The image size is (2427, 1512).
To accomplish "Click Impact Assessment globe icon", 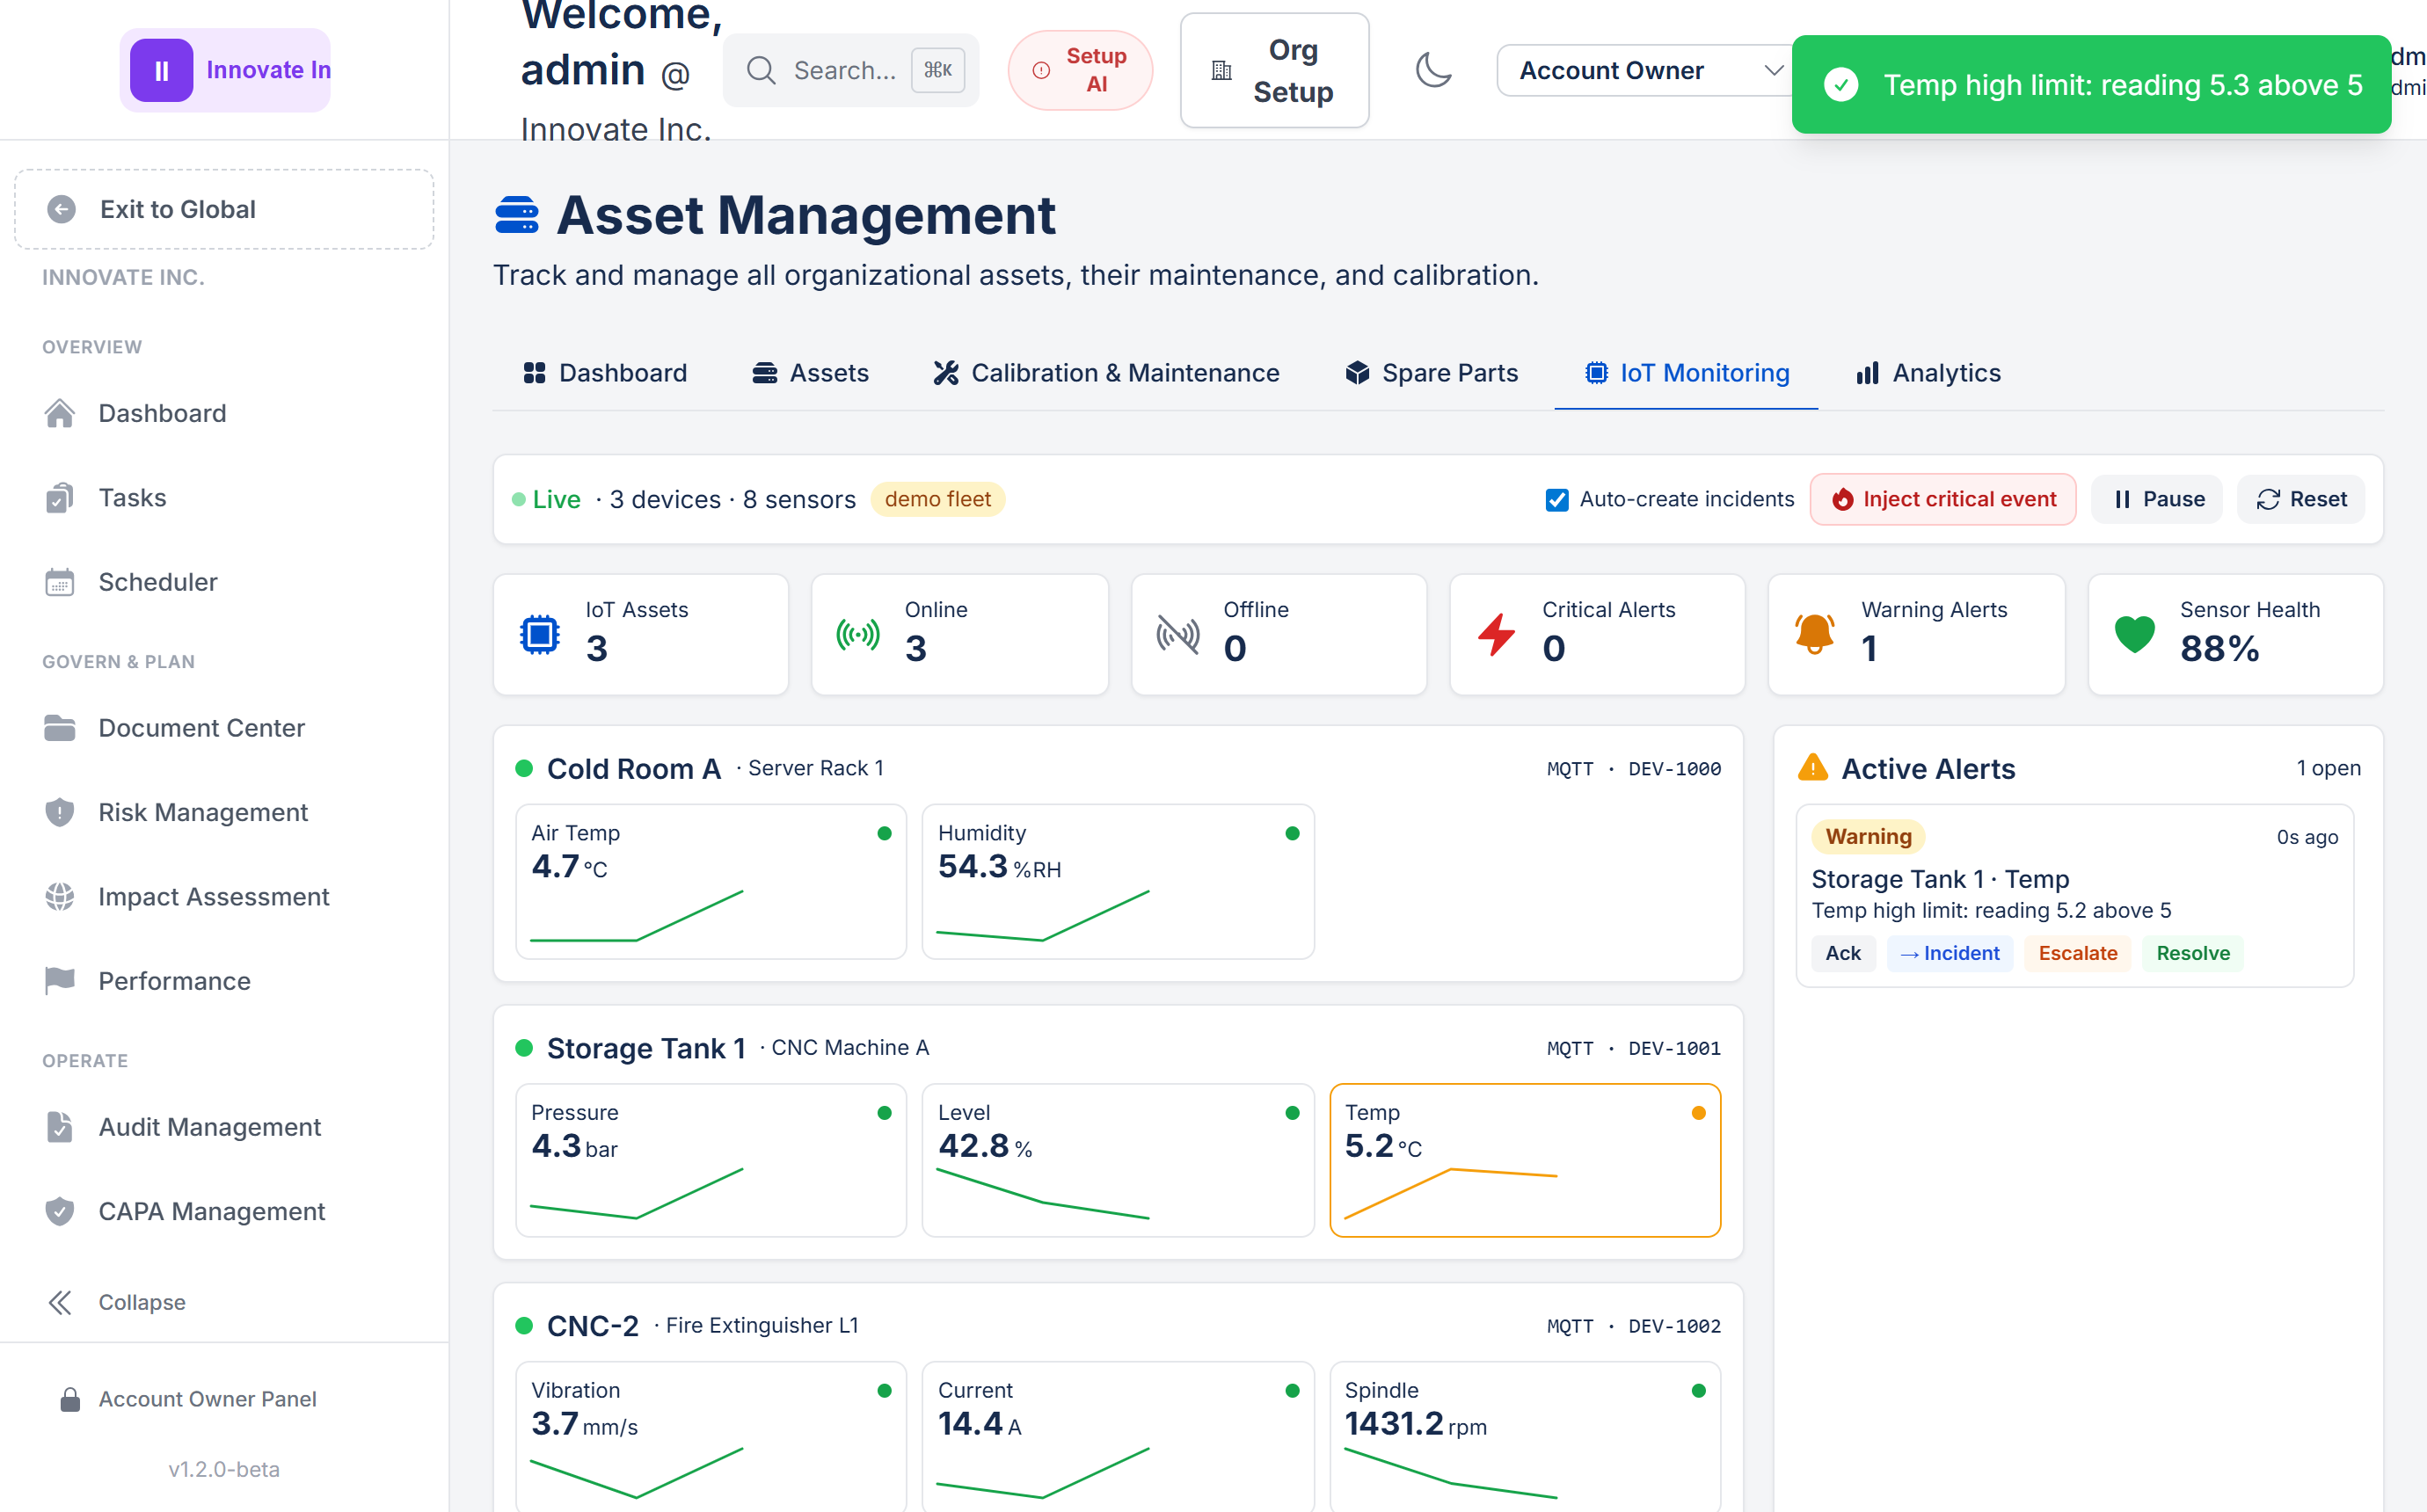I will tap(60, 897).
